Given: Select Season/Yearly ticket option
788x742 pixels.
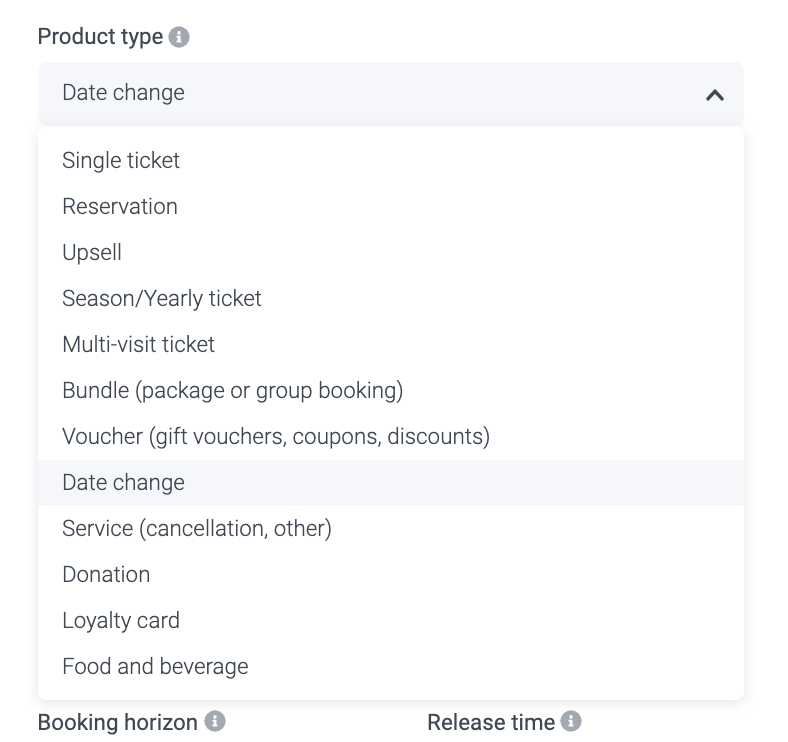Looking at the screenshot, I should coord(162,298).
